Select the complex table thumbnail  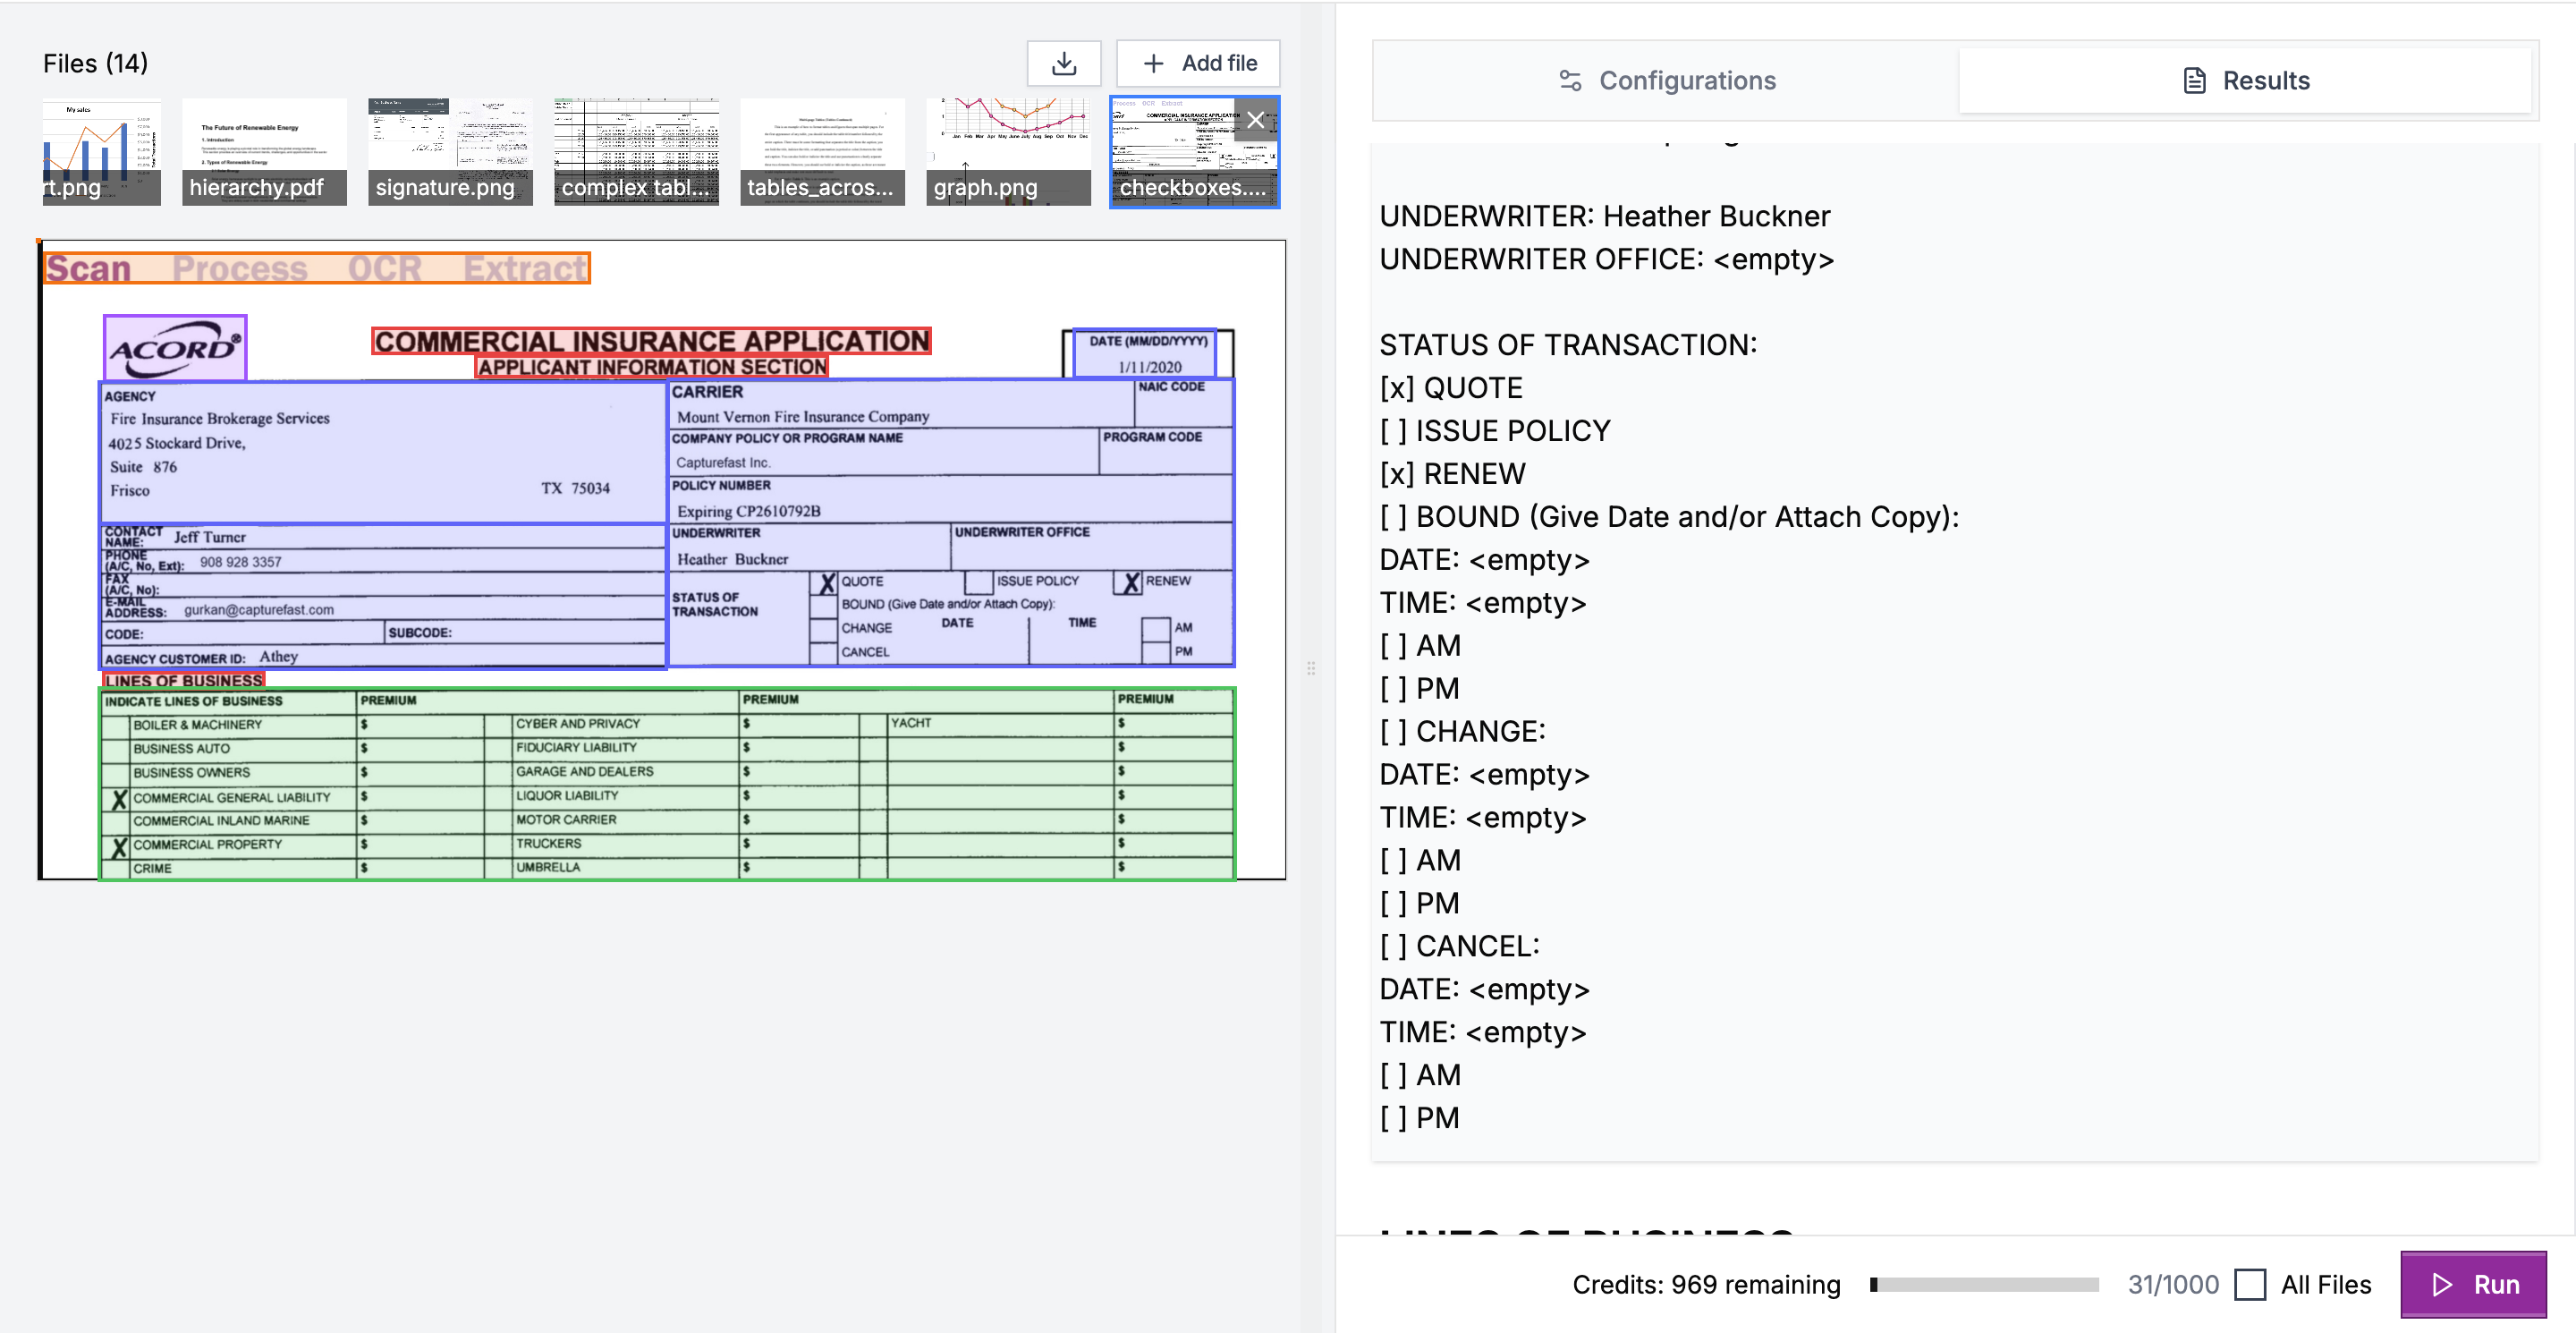point(635,150)
